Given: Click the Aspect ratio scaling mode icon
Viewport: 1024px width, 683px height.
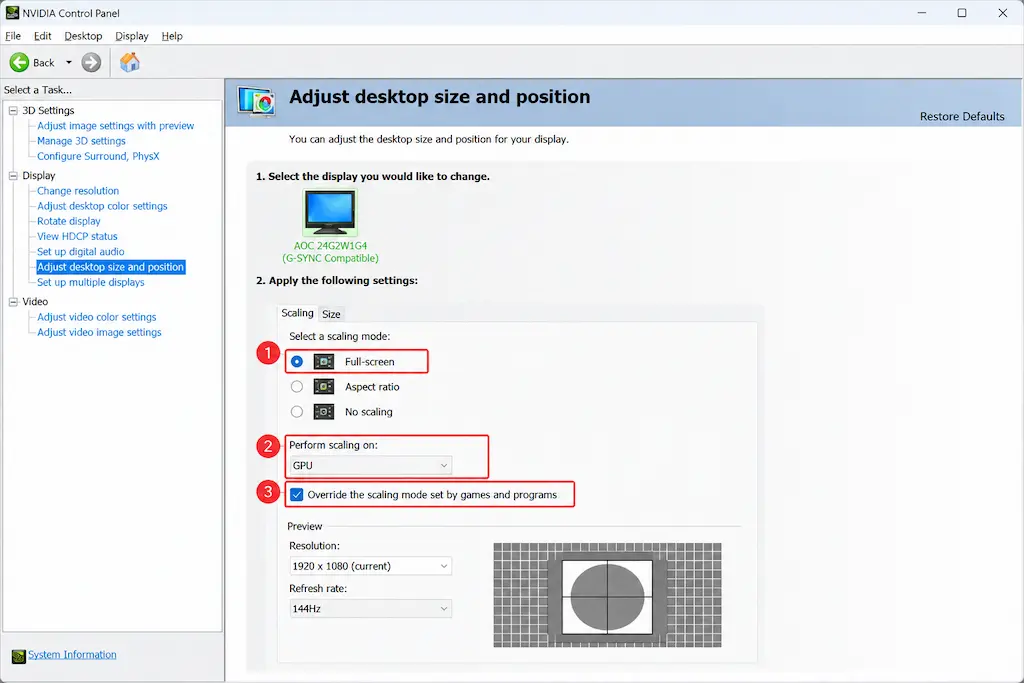Looking at the screenshot, I should tap(324, 387).
